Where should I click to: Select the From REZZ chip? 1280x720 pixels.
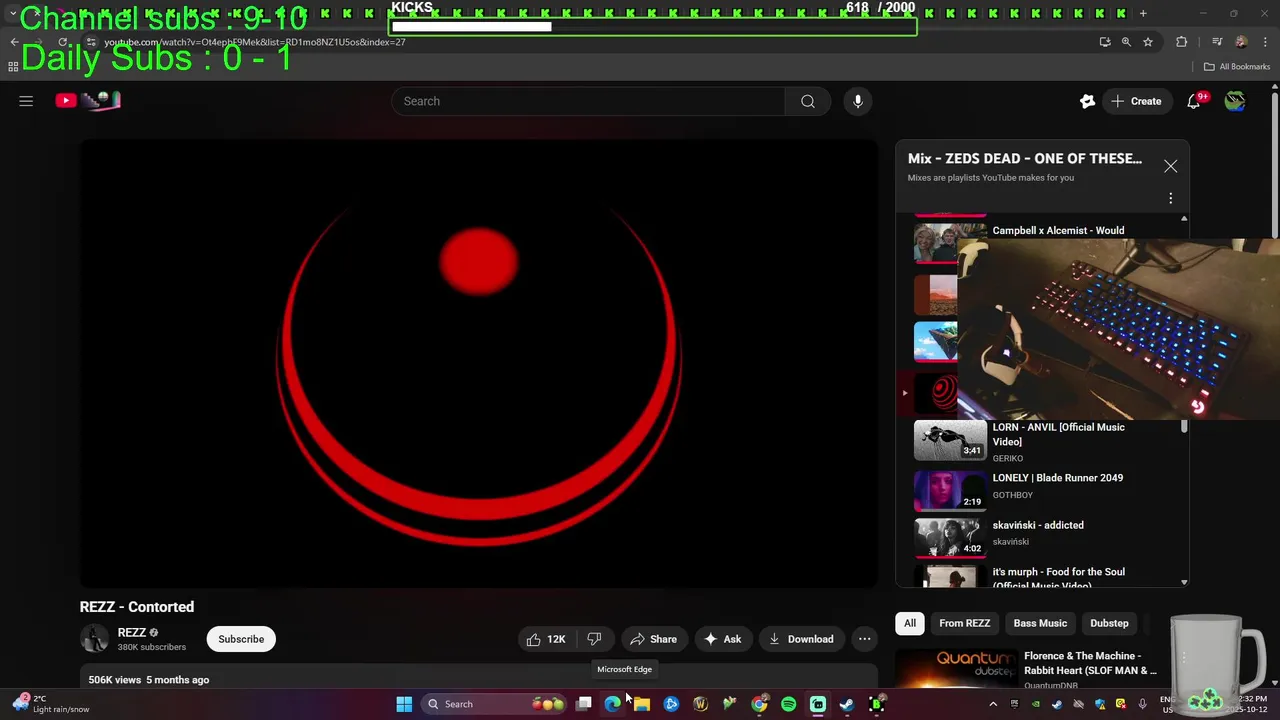click(x=965, y=623)
